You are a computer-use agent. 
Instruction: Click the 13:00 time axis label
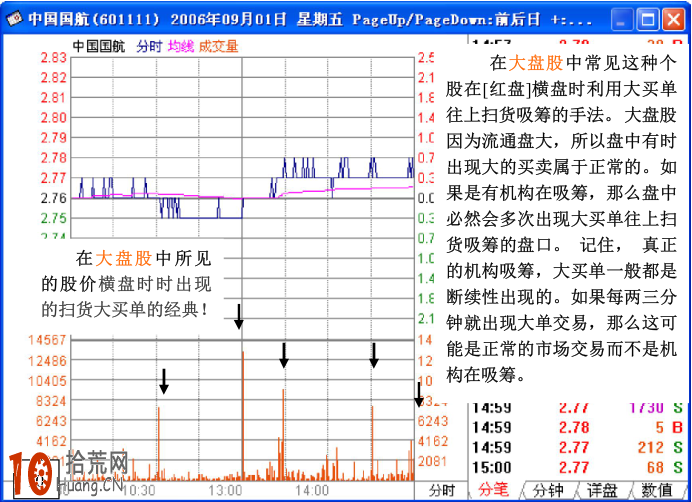tap(226, 490)
